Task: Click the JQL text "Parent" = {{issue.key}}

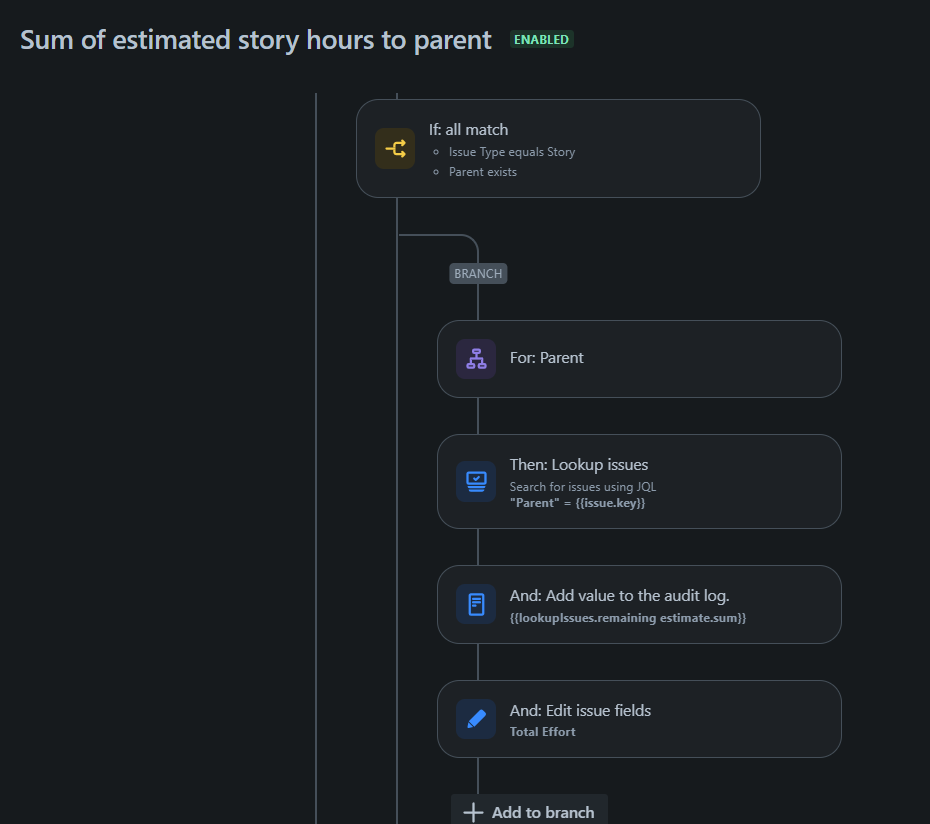Action: tap(577, 502)
